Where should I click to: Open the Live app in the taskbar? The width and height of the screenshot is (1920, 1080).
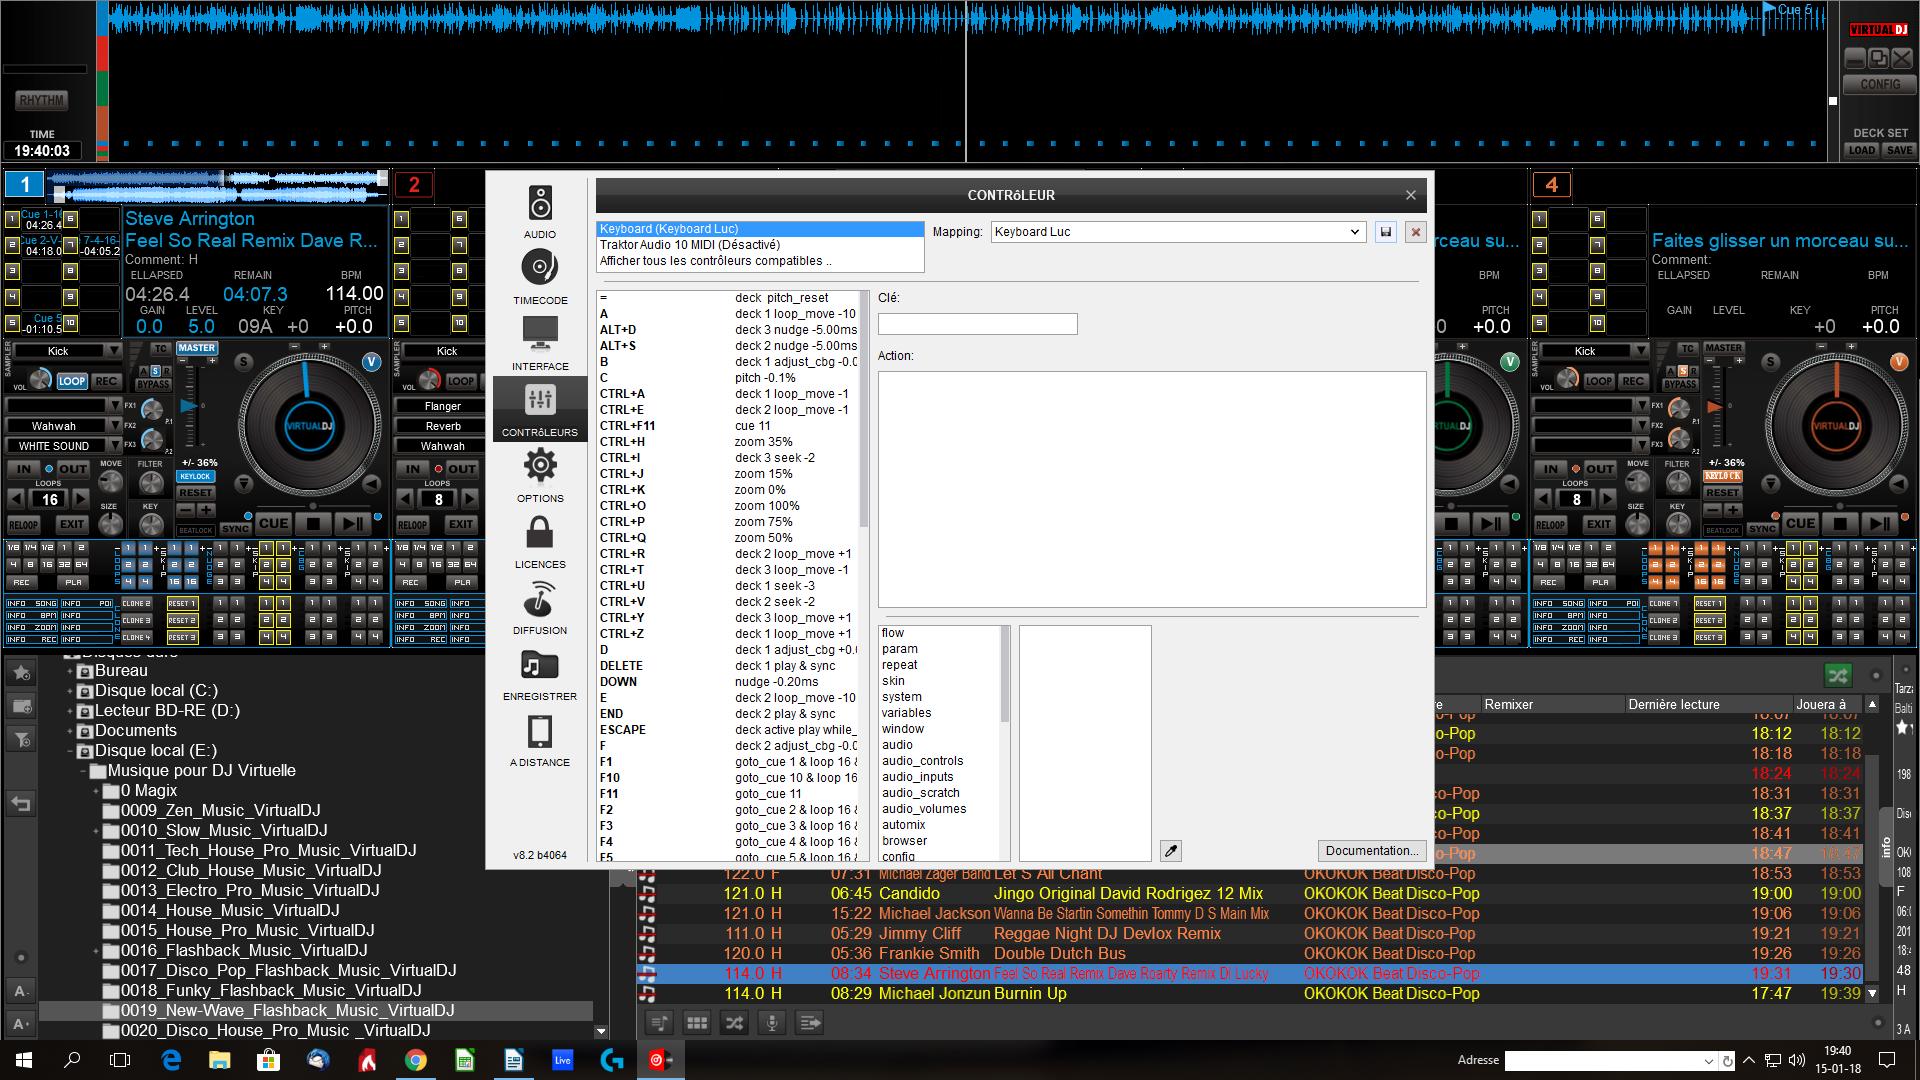click(x=562, y=1060)
